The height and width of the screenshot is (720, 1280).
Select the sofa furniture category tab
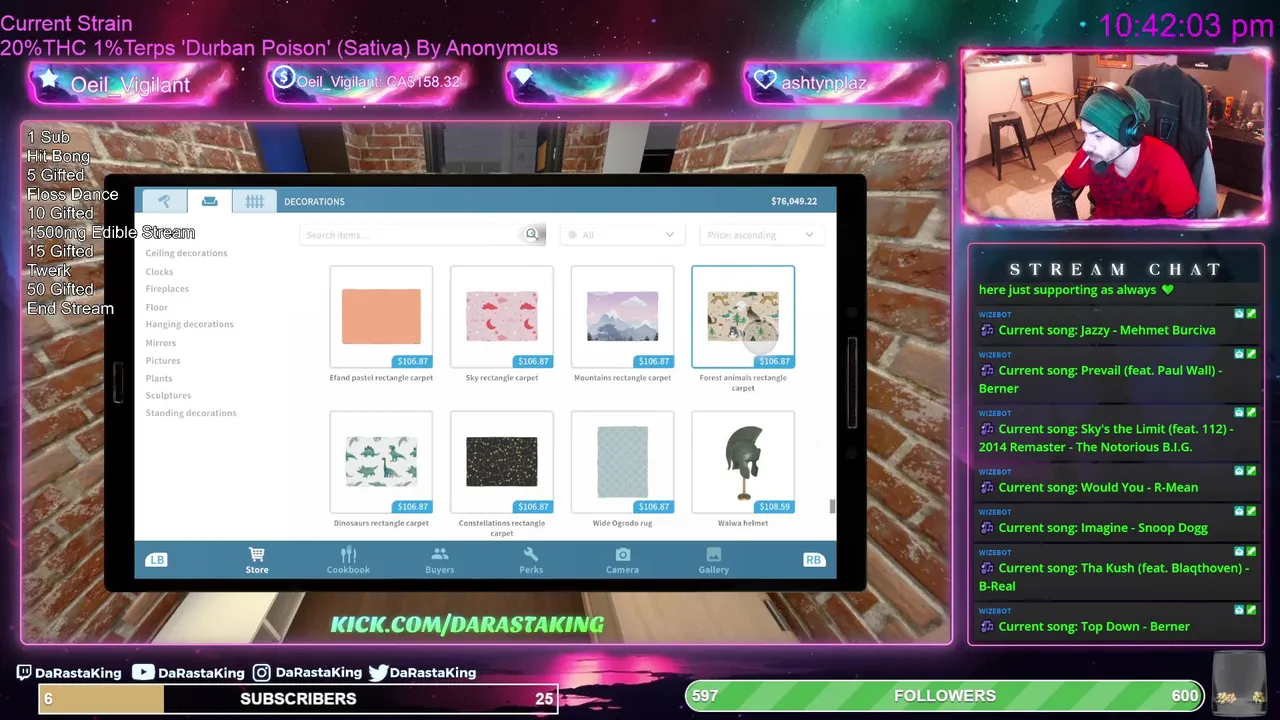[x=209, y=201]
